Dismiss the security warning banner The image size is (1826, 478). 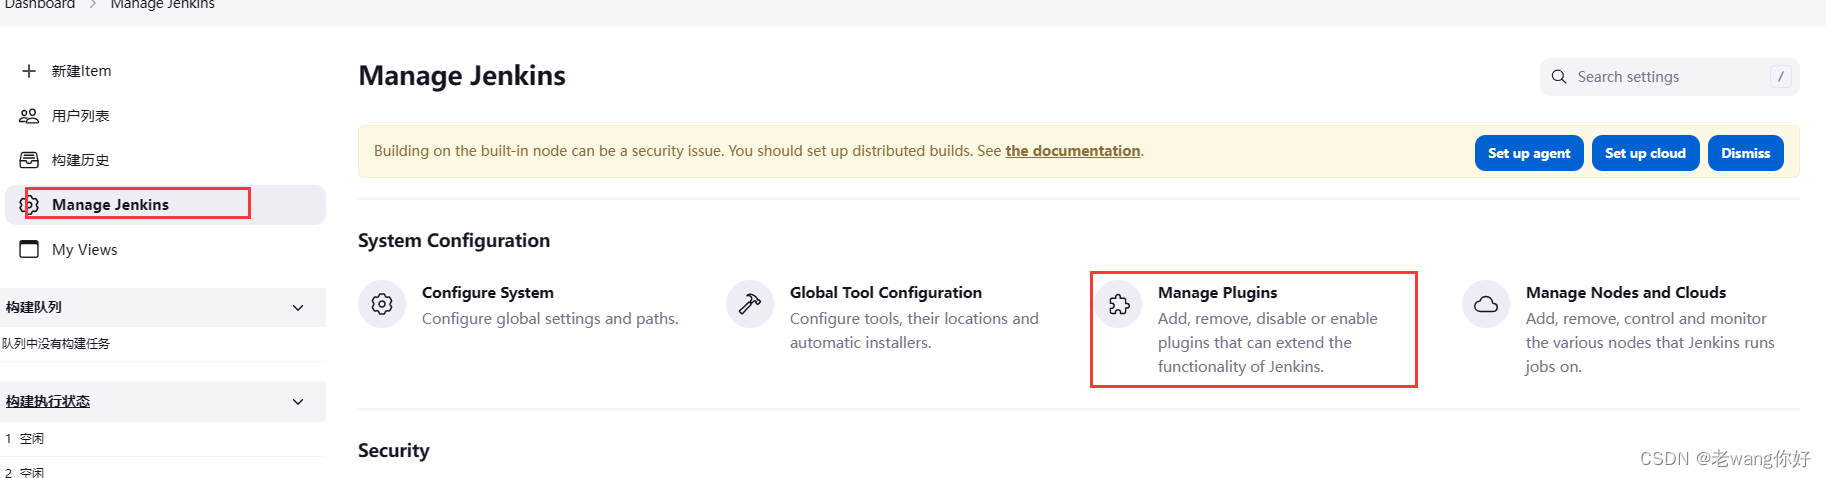(x=1745, y=153)
